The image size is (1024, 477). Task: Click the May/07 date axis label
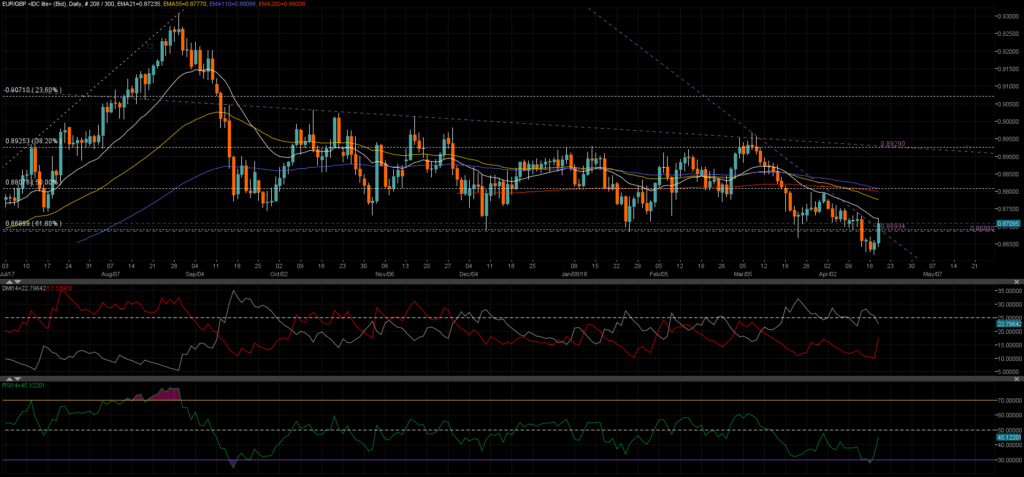(932, 274)
